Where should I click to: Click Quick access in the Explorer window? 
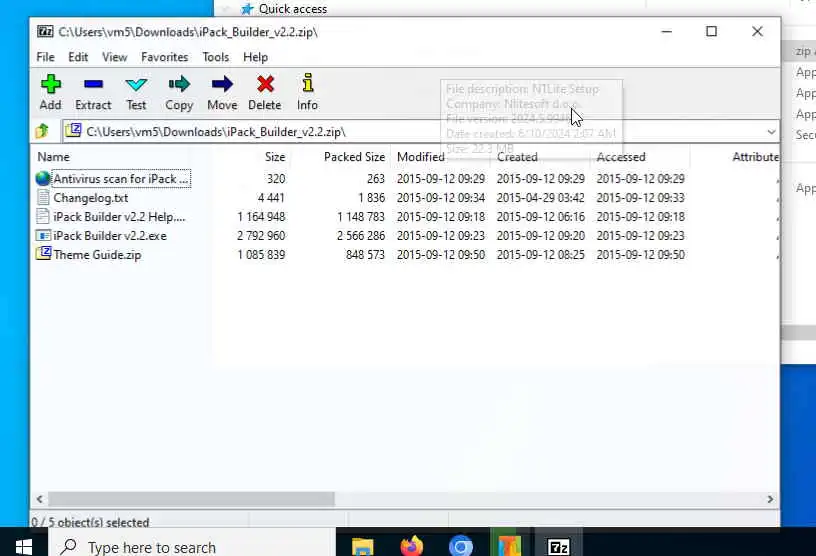[292, 9]
